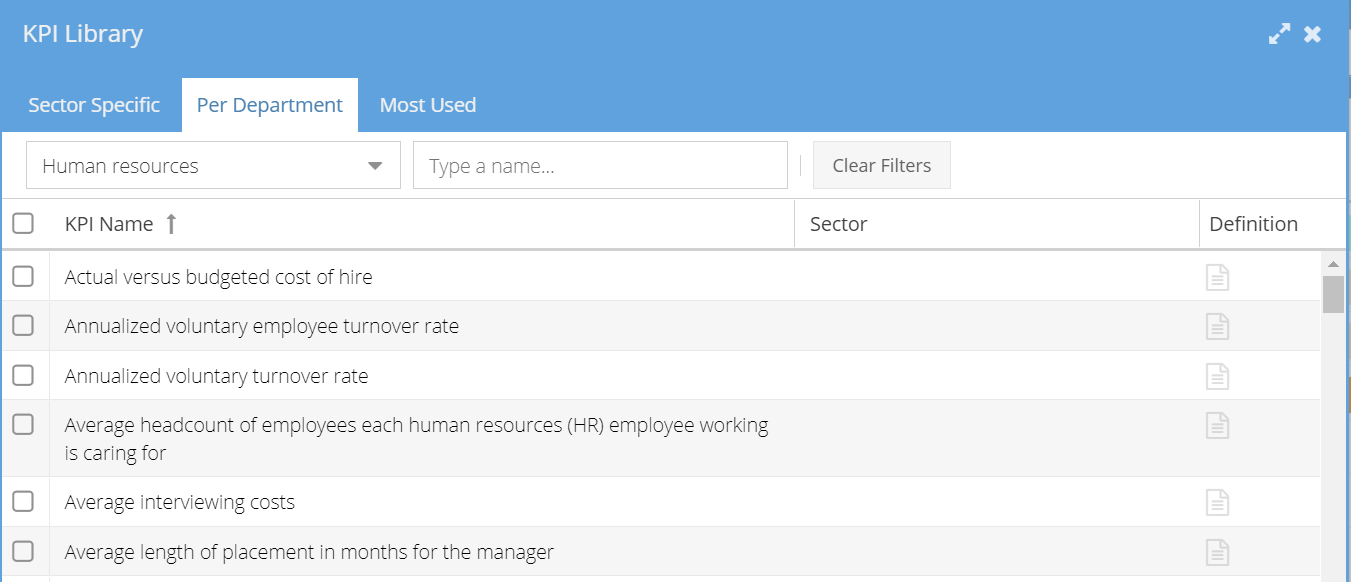Select the Per Department tab

(270, 105)
